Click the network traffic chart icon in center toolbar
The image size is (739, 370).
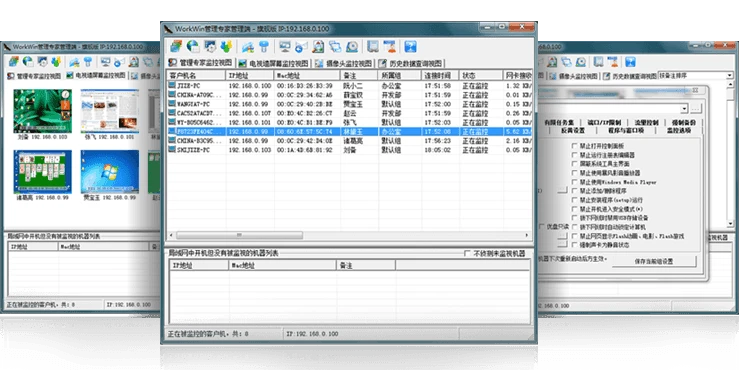[248, 46]
